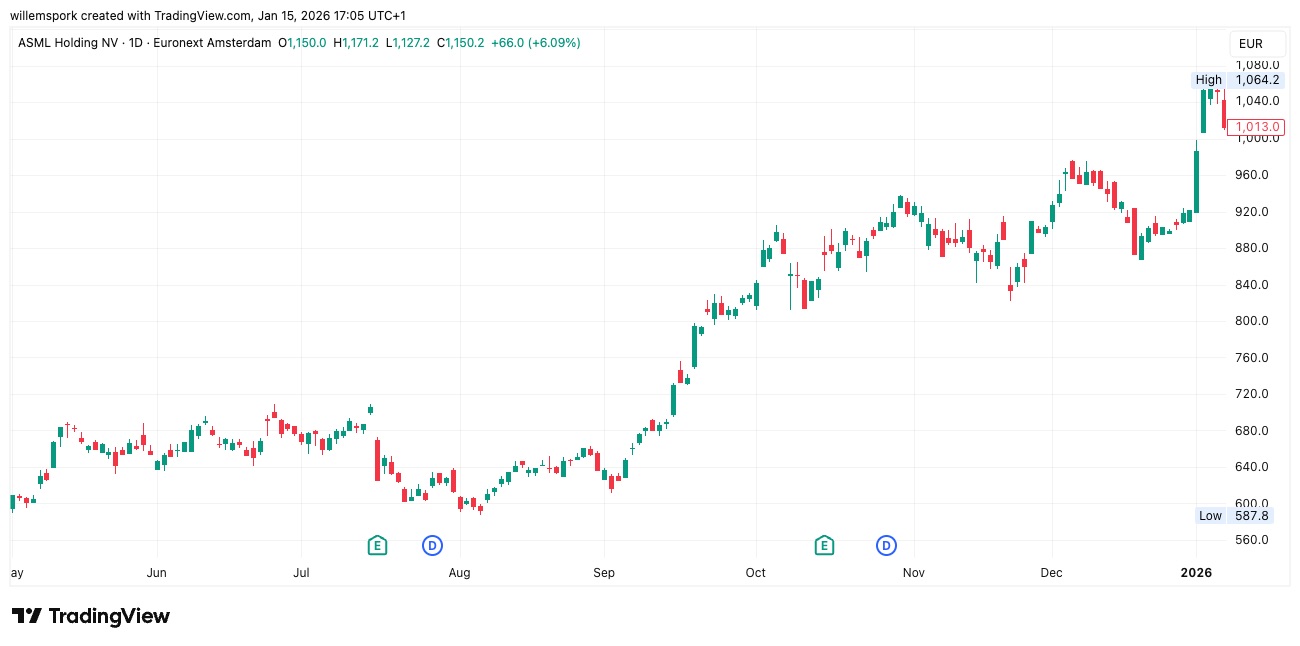Image resolution: width=1300 pixels, height=646 pixels.
Task: Click the TradingView logo at bottom left
Action: [x=91, y=616]
